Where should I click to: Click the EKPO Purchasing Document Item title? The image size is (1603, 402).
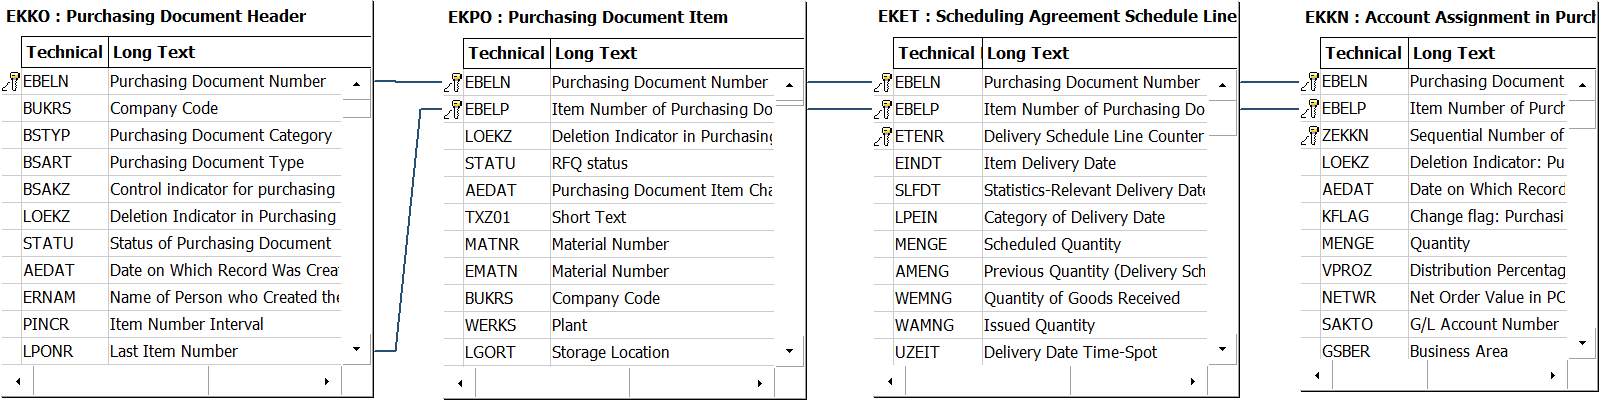pos(588,17)
